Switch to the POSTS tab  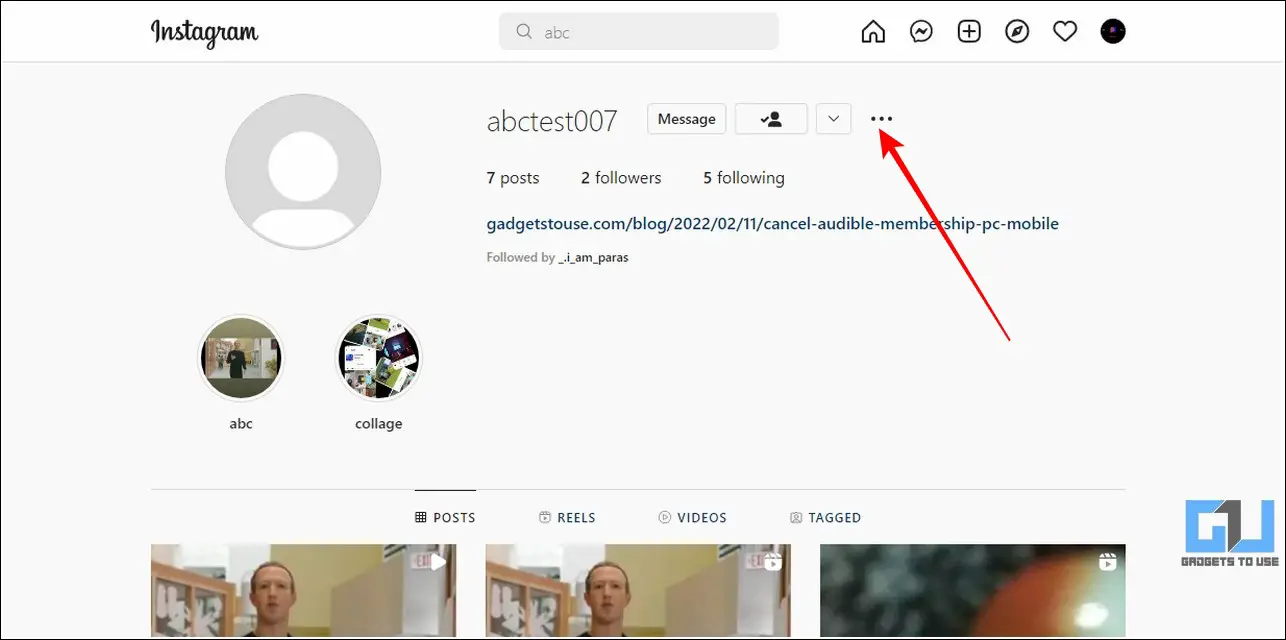coord(445,517)
